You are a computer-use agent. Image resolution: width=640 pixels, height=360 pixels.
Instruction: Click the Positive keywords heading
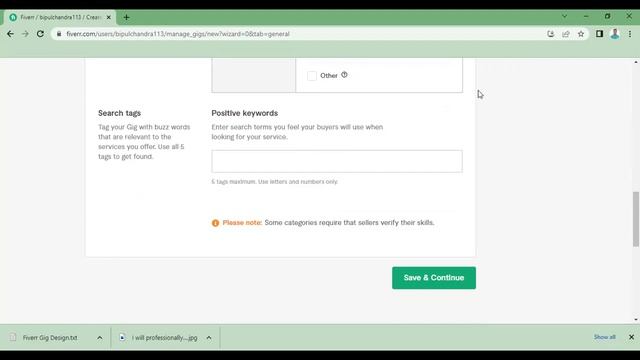coord(244,113)
